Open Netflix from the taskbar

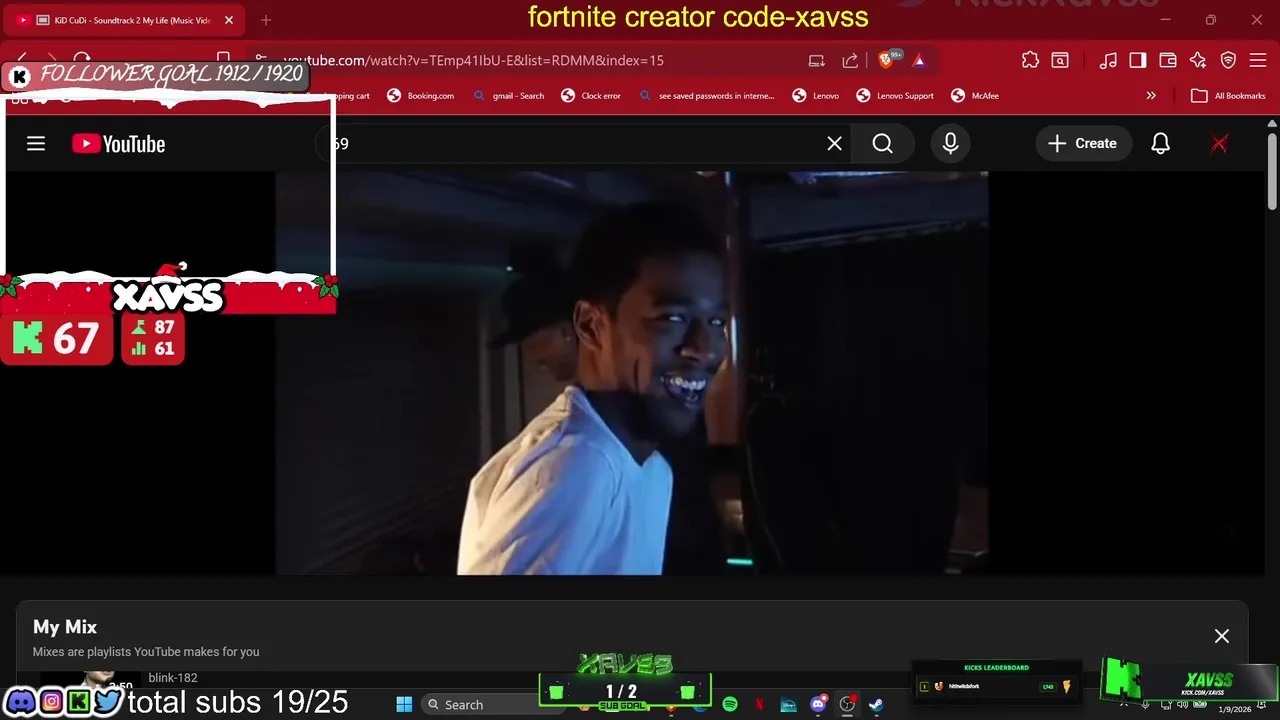click(x=759, y=705)
